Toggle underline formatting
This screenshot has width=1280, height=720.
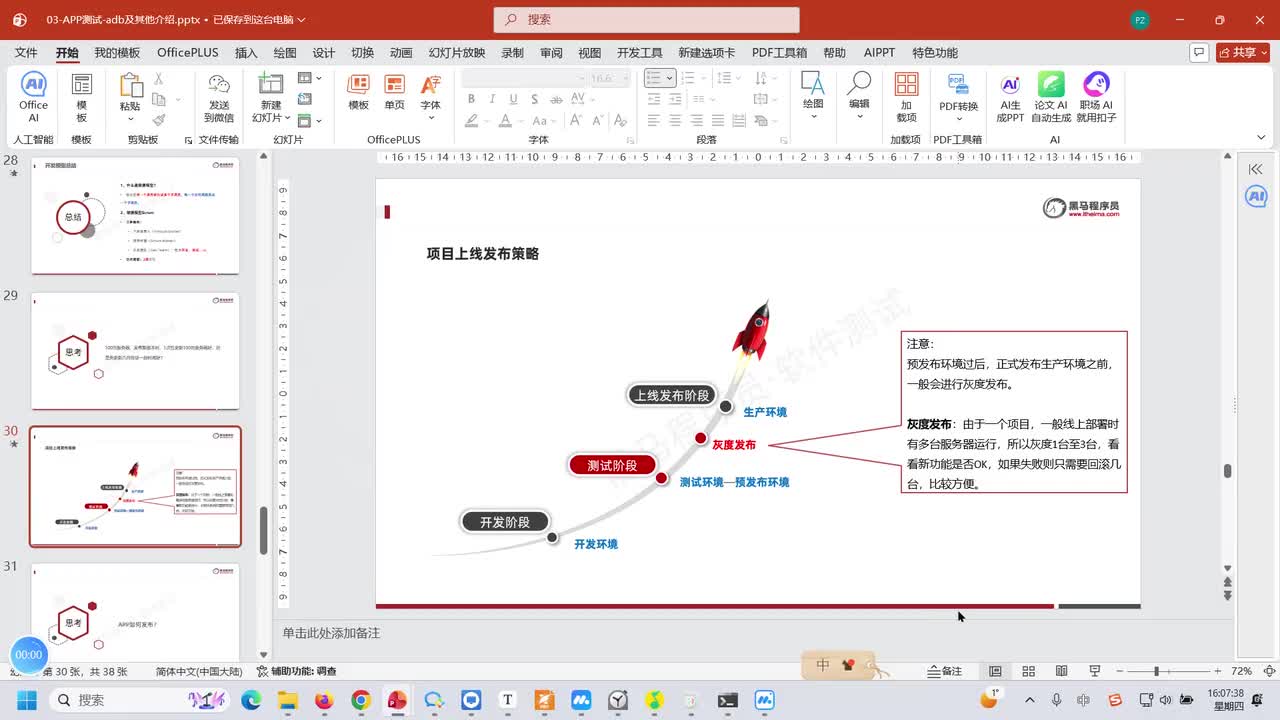click(x=513, y=99)
